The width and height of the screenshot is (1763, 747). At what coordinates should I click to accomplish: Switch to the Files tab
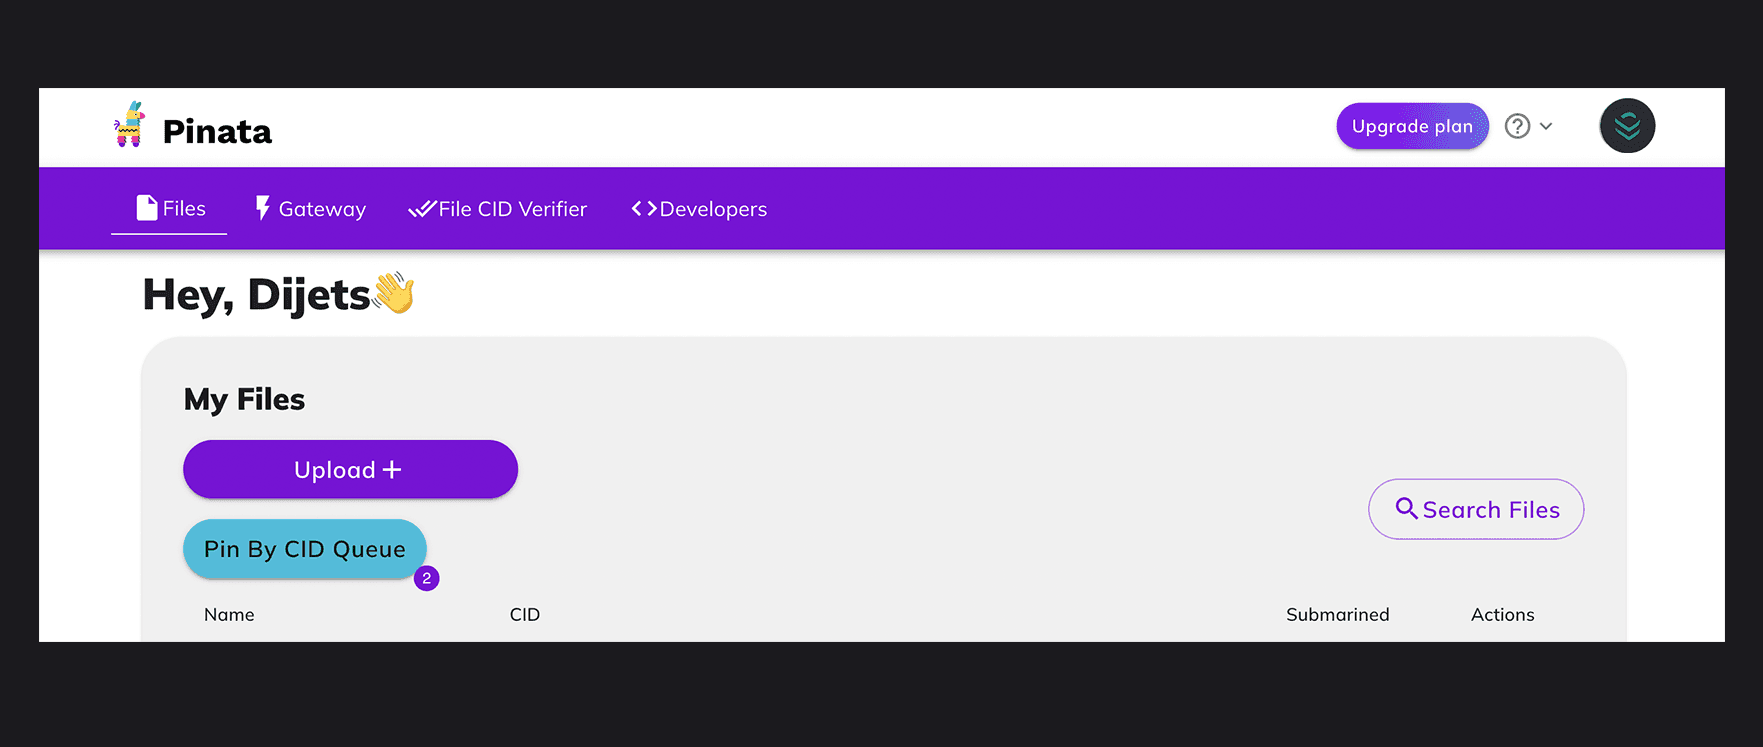click(170, 208)
